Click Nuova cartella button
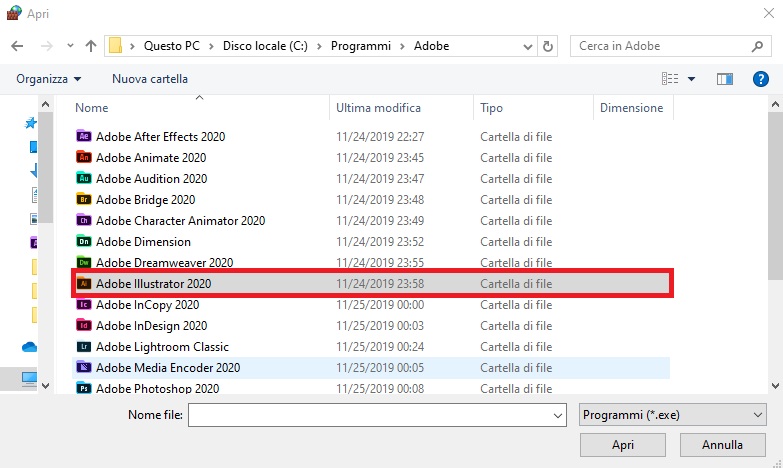Screen dimensions: 783x468 click(x=150, y=79)
